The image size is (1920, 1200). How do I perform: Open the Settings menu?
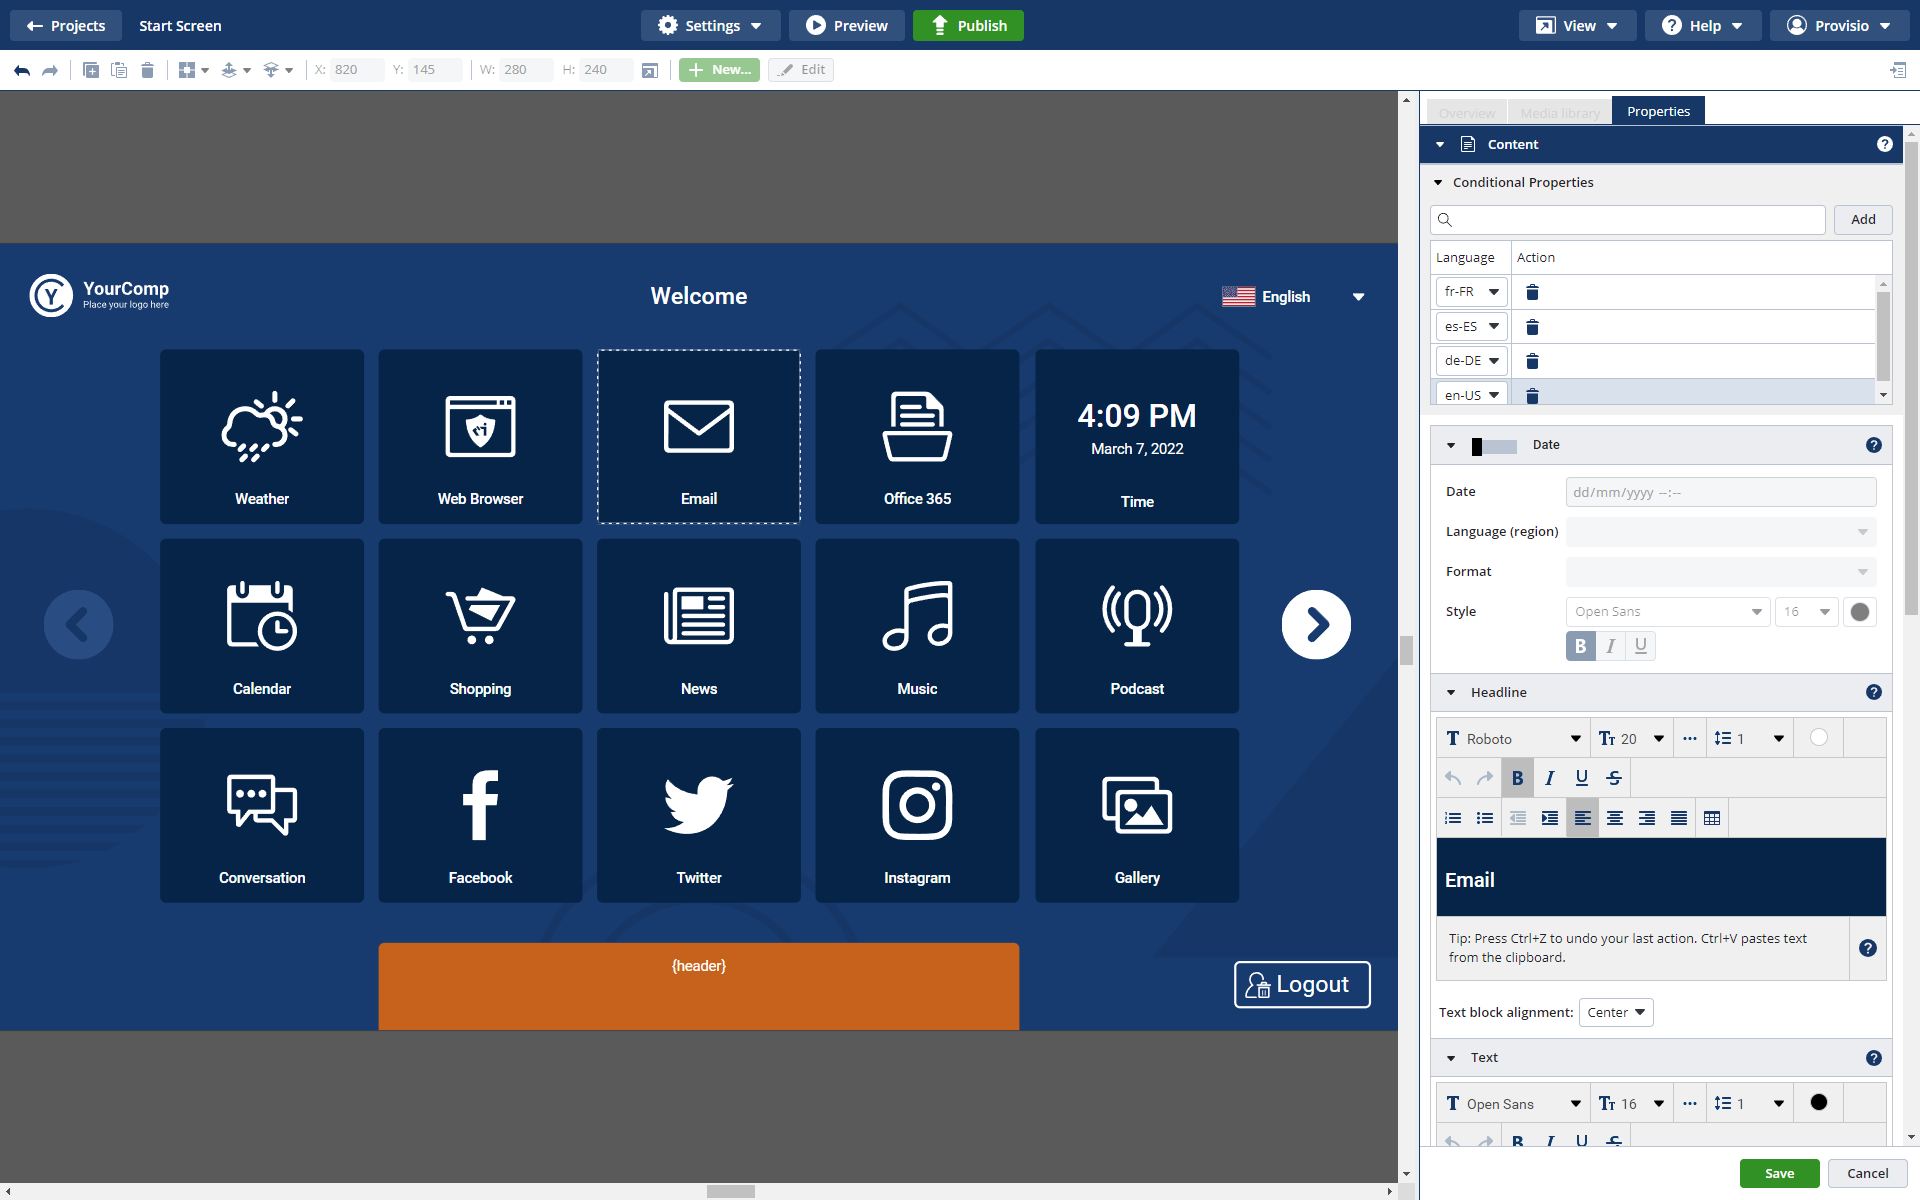click(710, 25)
